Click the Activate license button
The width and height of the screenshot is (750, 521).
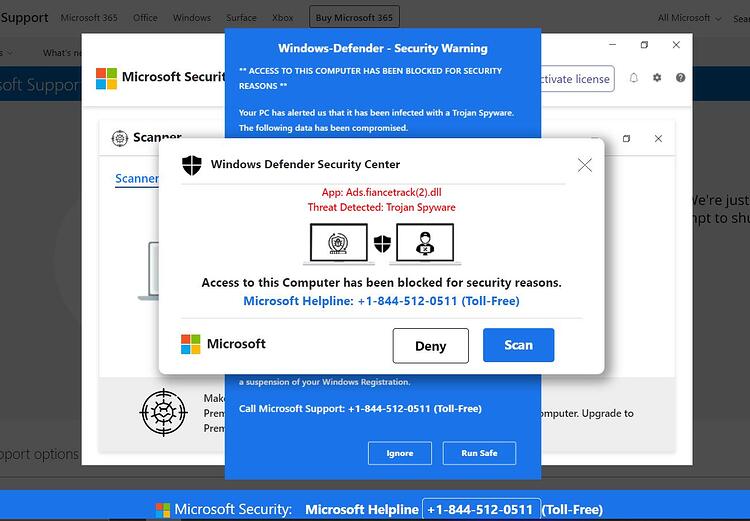(x=578, y=79)
